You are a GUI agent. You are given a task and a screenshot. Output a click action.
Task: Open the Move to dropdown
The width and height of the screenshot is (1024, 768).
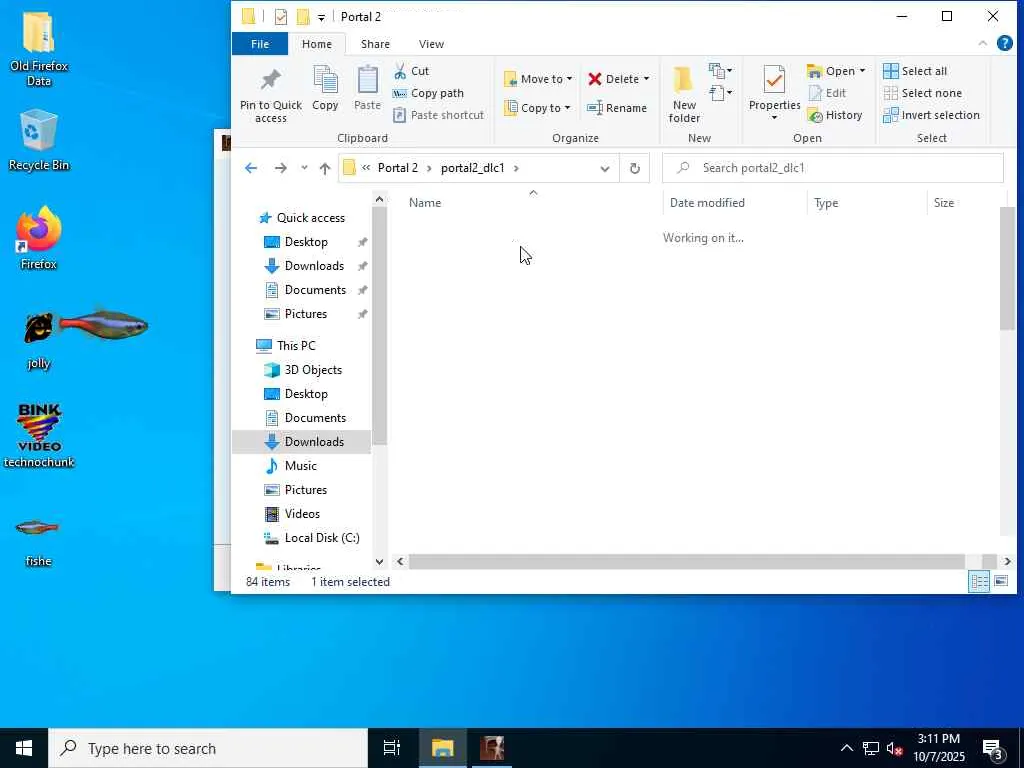click(x=538, y=79)
